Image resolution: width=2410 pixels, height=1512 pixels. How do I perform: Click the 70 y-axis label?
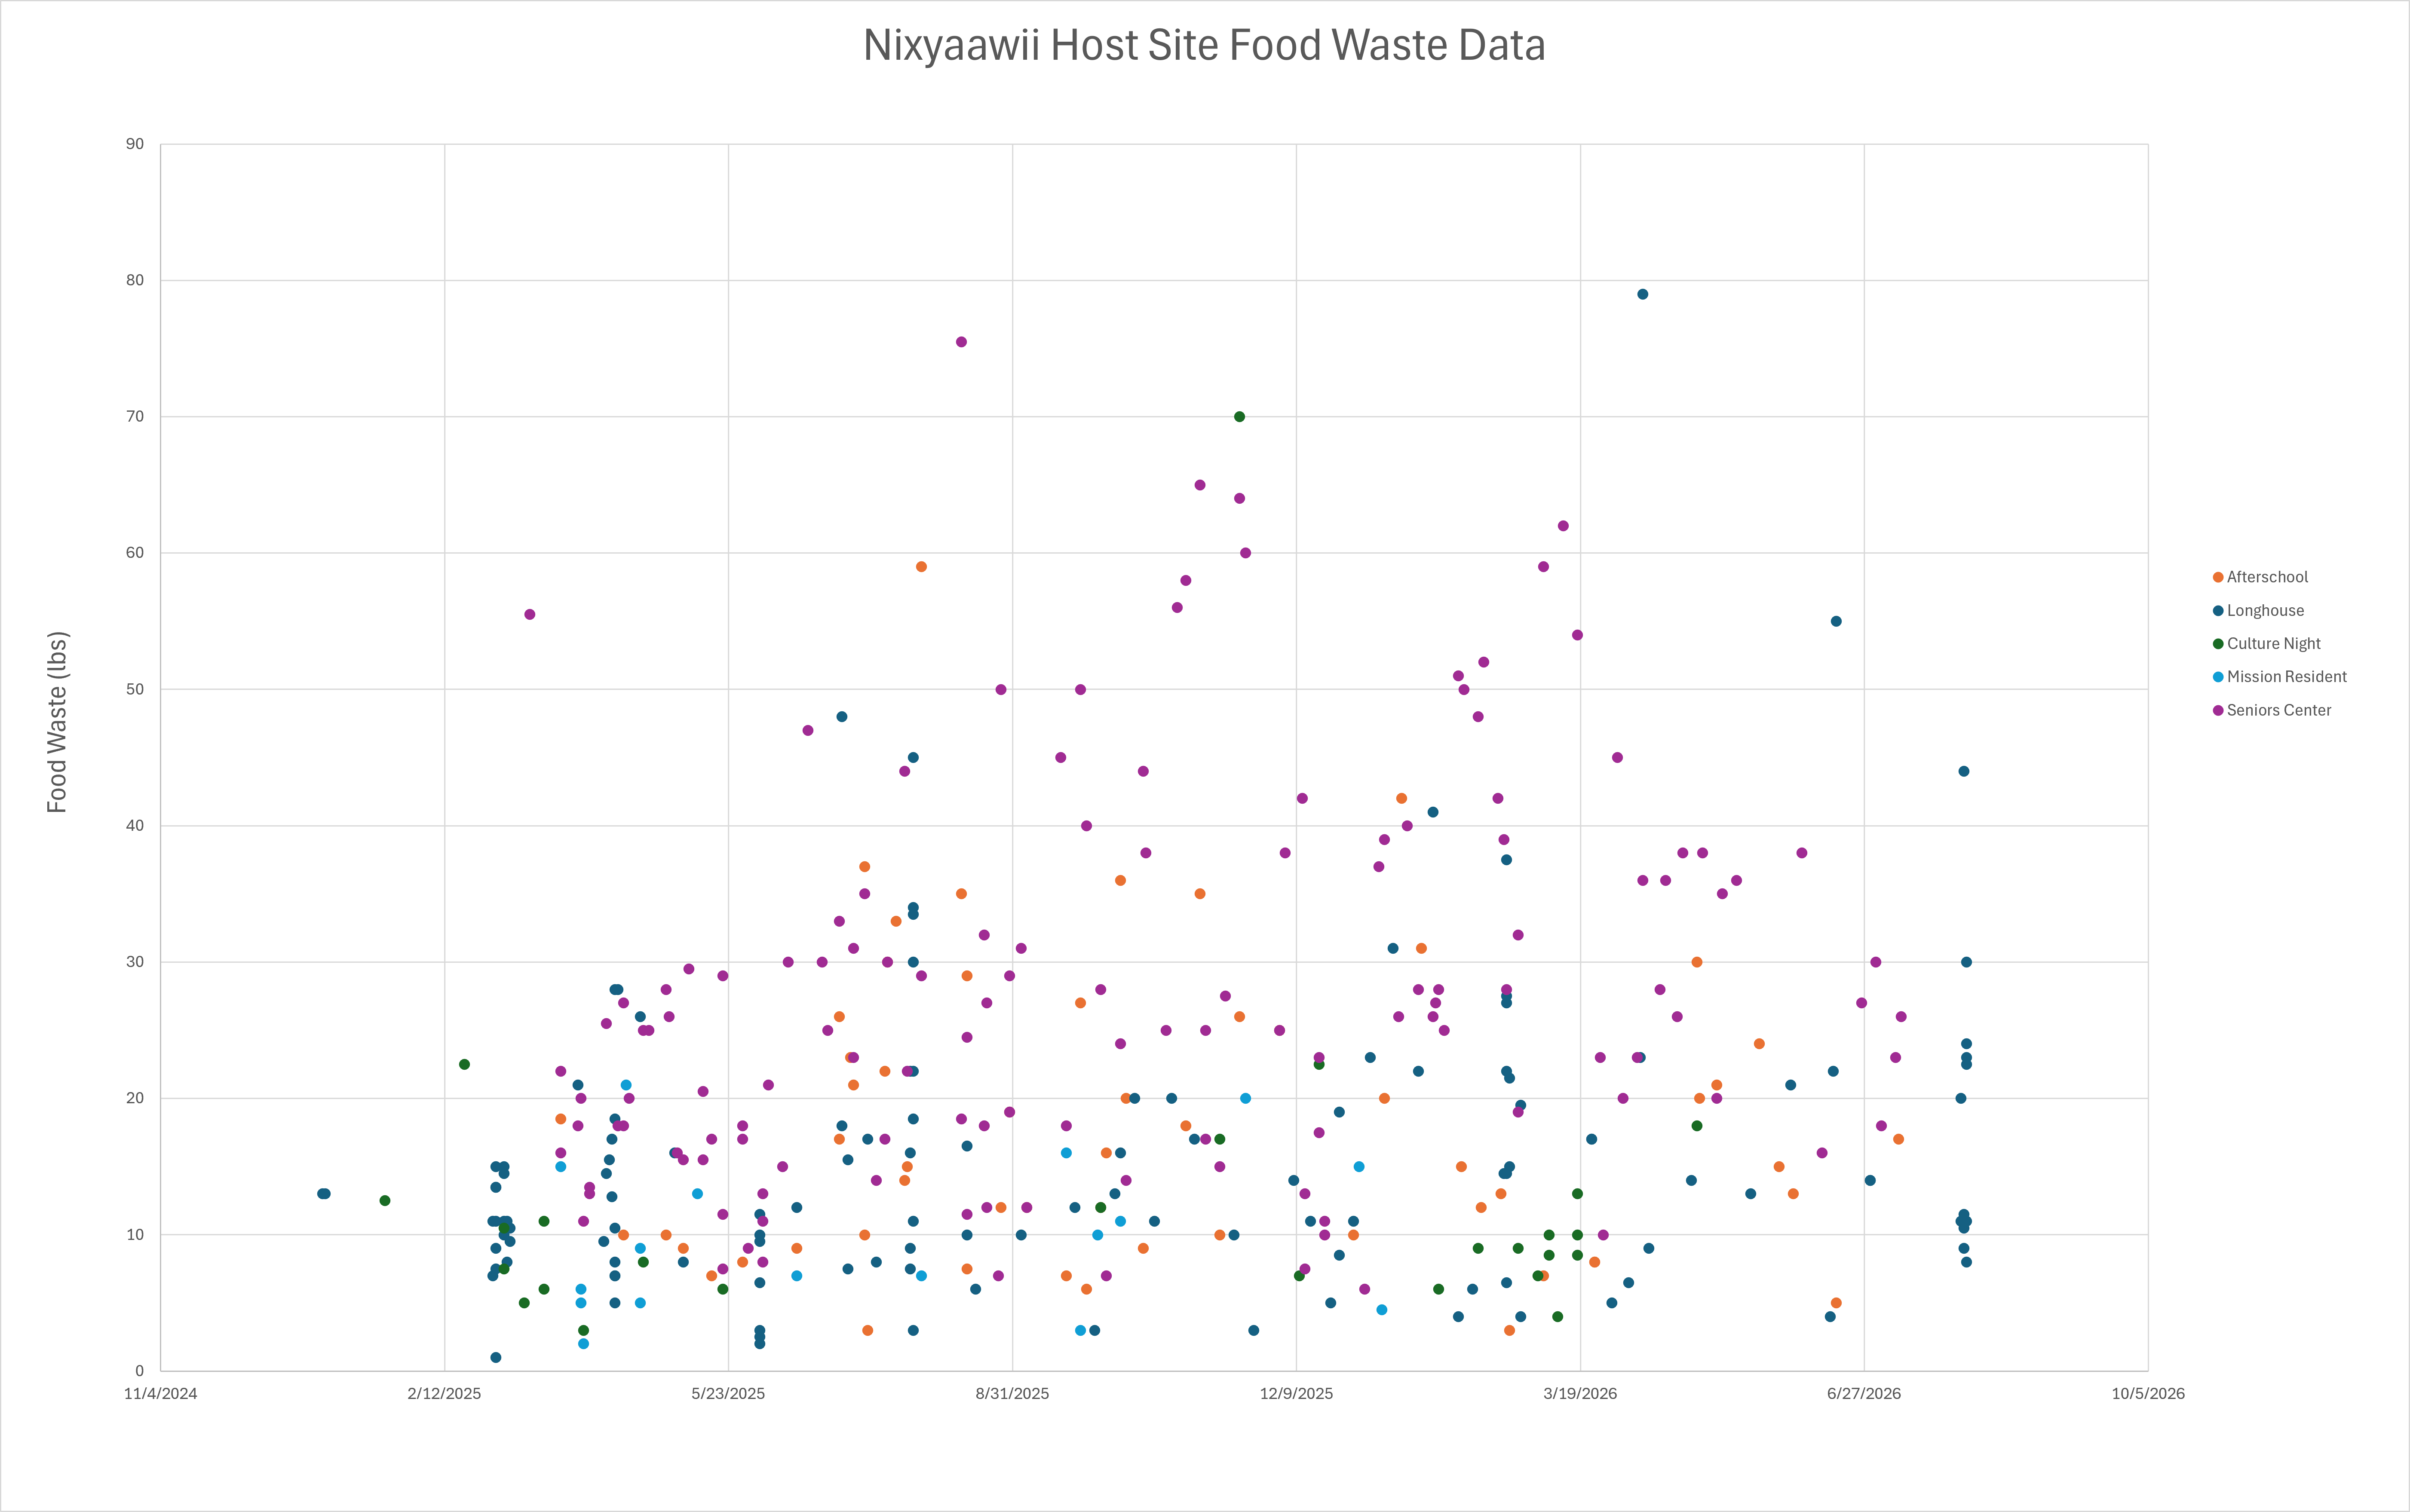(135, 416)
